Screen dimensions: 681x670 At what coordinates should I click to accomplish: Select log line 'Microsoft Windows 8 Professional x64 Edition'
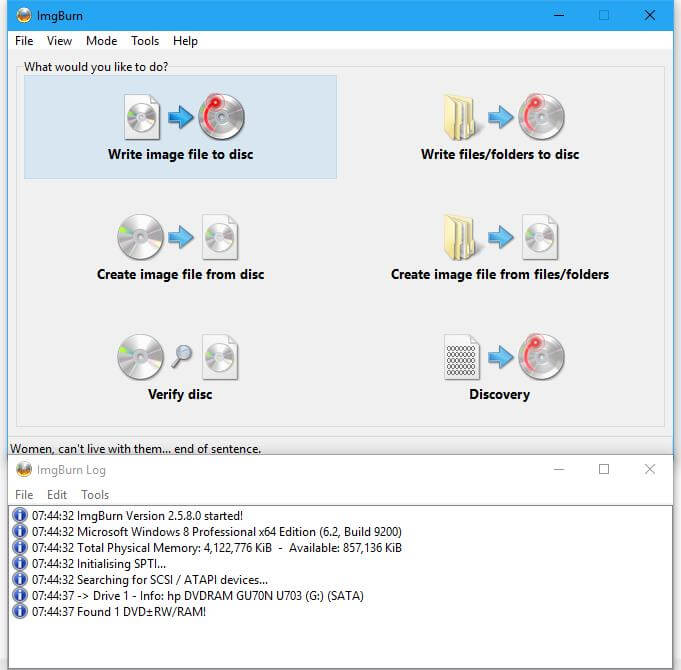[217, 531]
